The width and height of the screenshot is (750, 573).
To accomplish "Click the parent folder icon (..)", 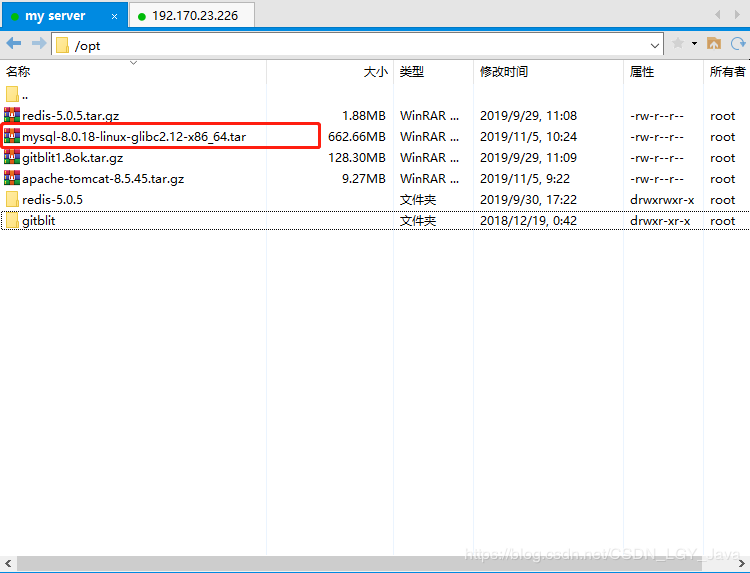I will click(12, 94).
